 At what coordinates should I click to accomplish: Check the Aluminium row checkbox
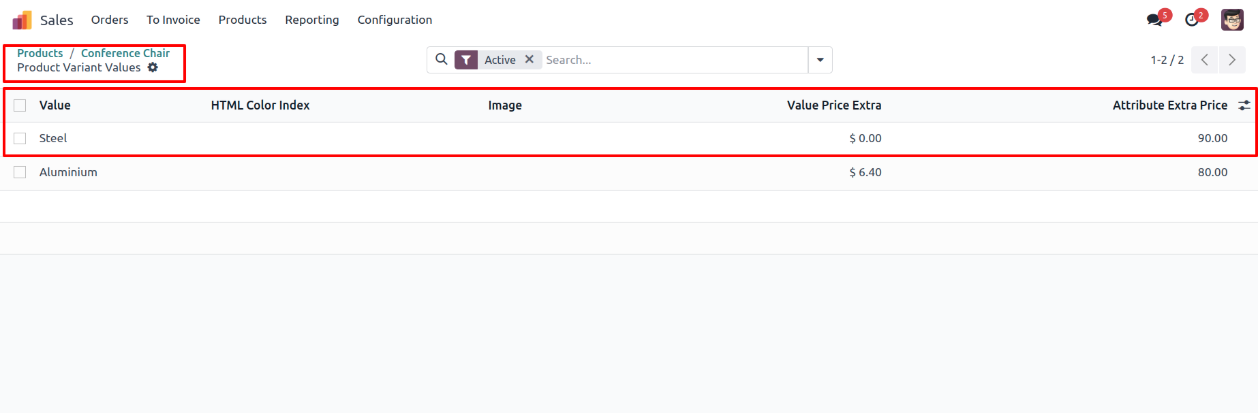click(x=20, y=172)
